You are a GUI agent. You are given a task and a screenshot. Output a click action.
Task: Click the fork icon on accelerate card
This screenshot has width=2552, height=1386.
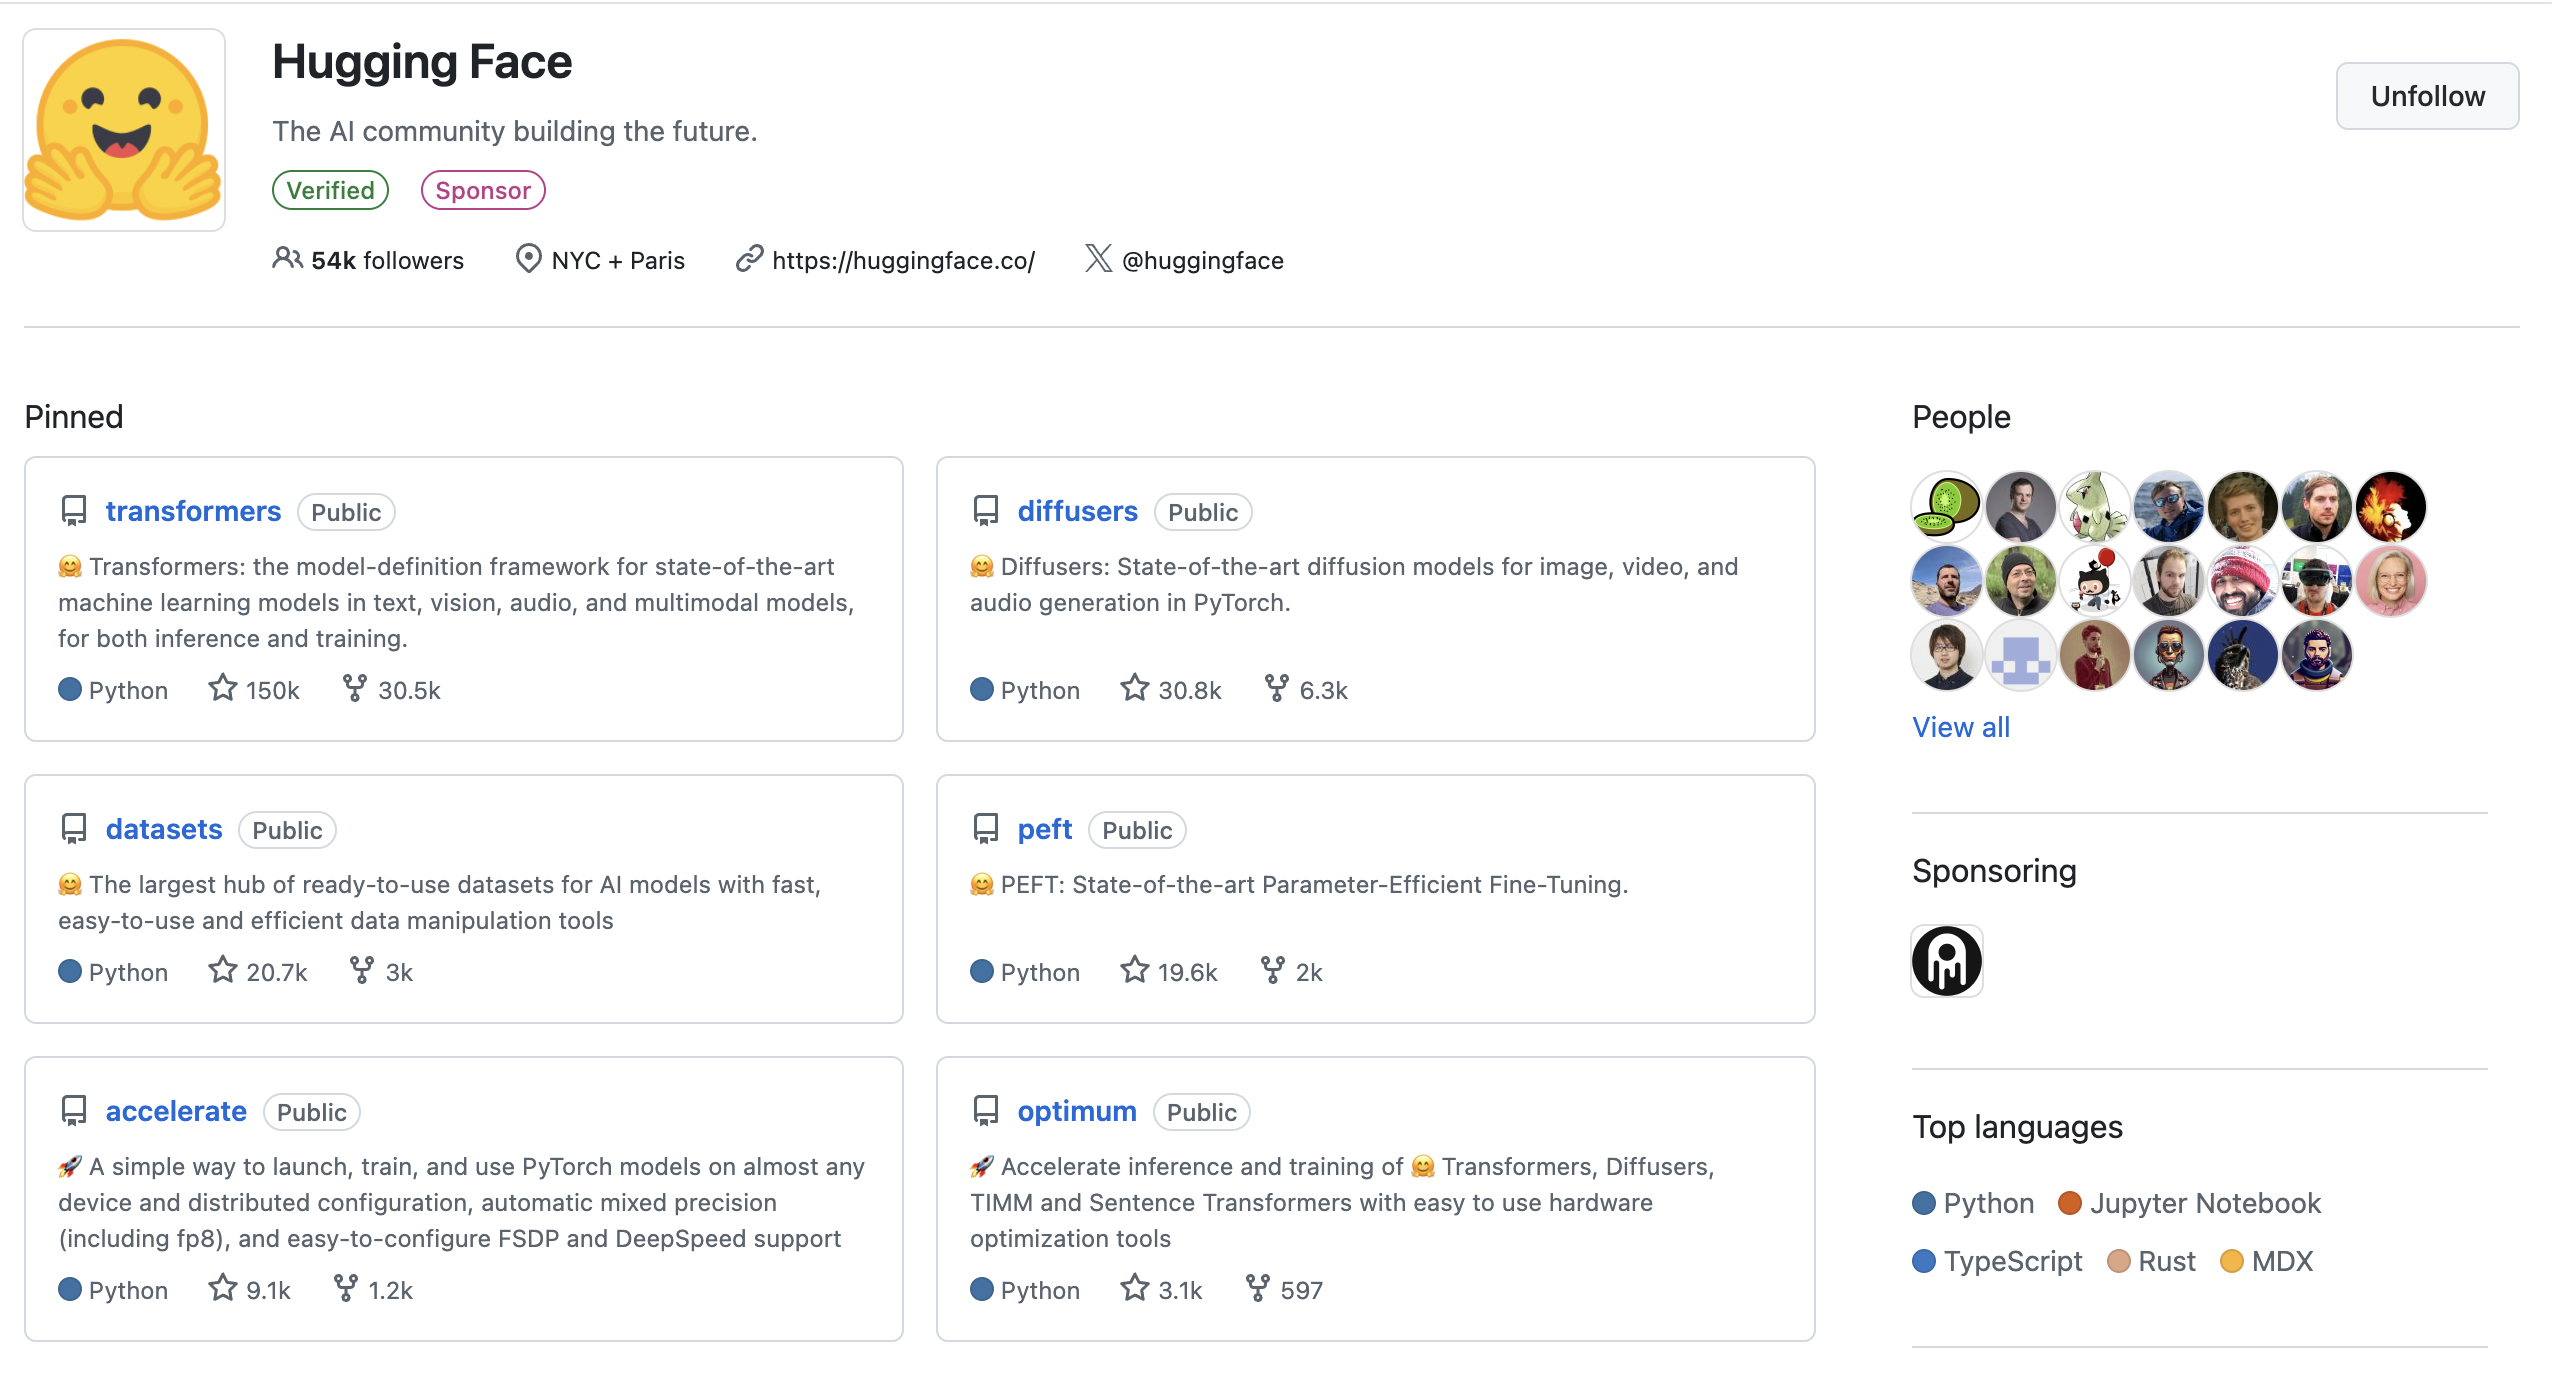345,1289
